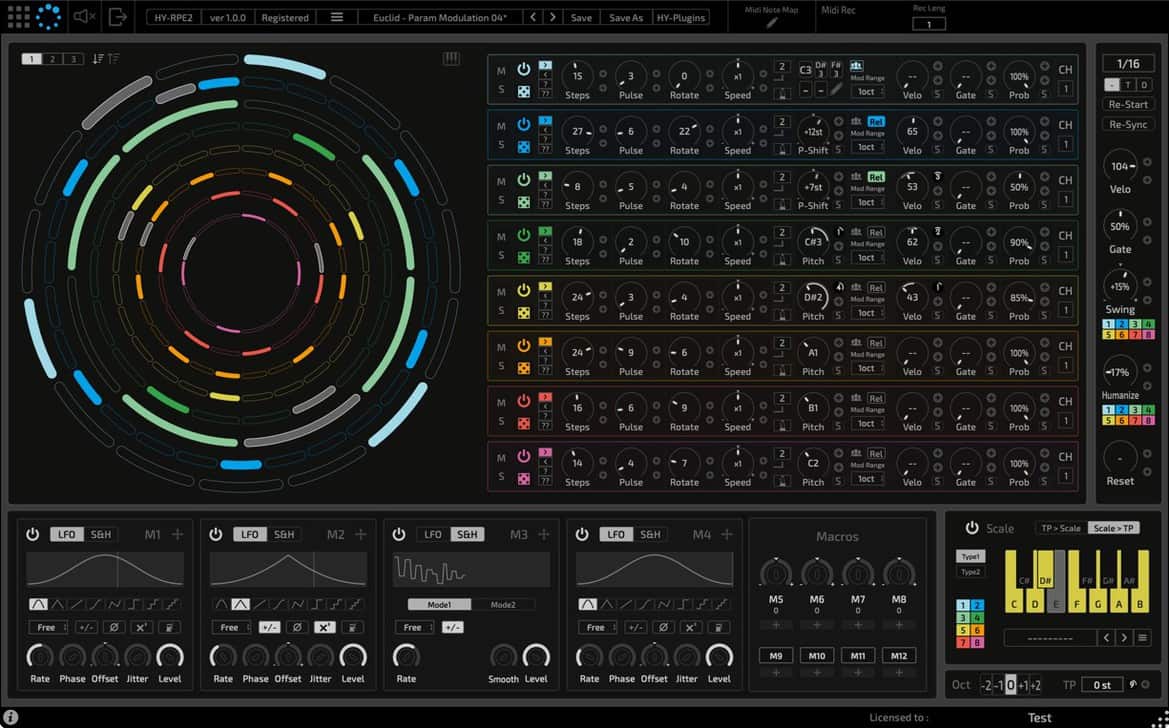Toggle power for sequencer row 1
The height and width of the screenshot is (728, 1169).
524,69
